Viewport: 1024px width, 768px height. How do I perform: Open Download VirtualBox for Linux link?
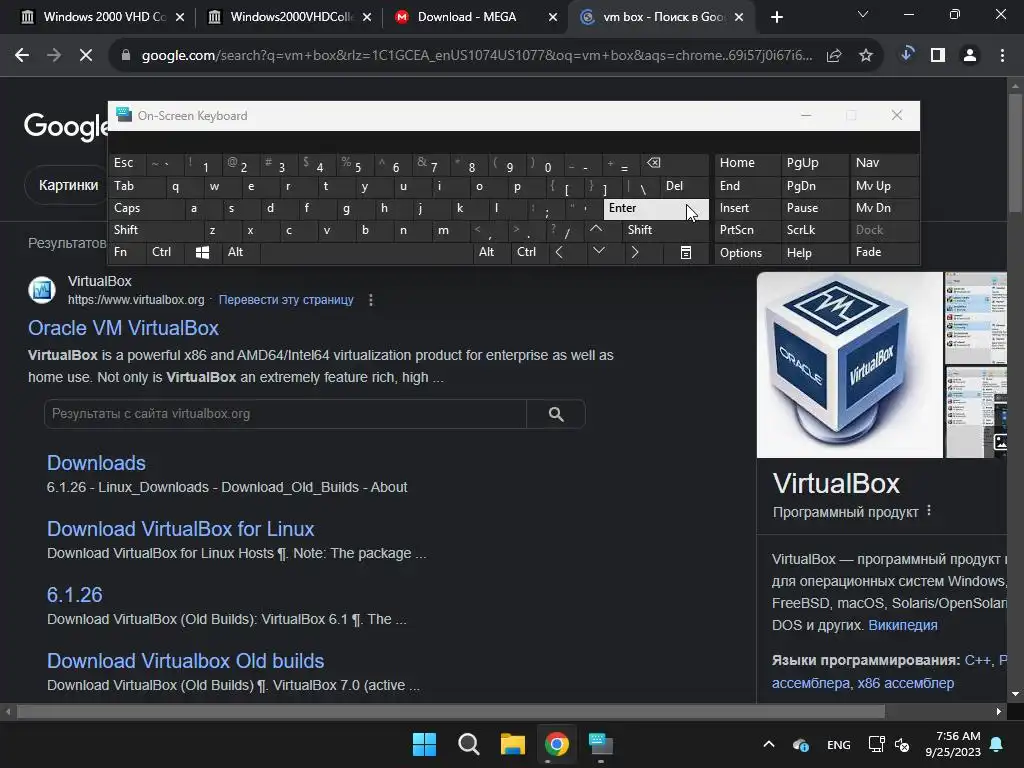(181, 529)
